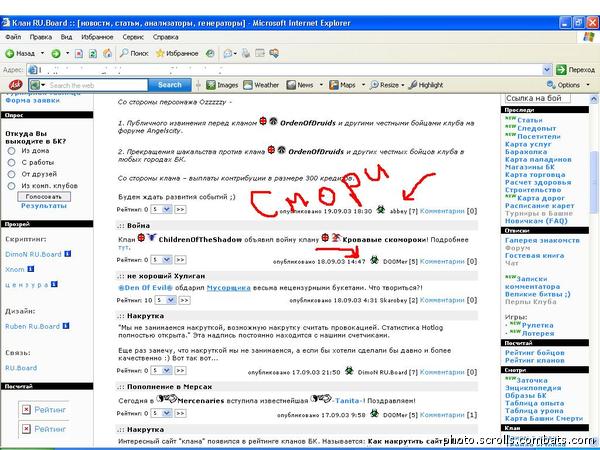Click the Print toolbar icon

point(246,54)
